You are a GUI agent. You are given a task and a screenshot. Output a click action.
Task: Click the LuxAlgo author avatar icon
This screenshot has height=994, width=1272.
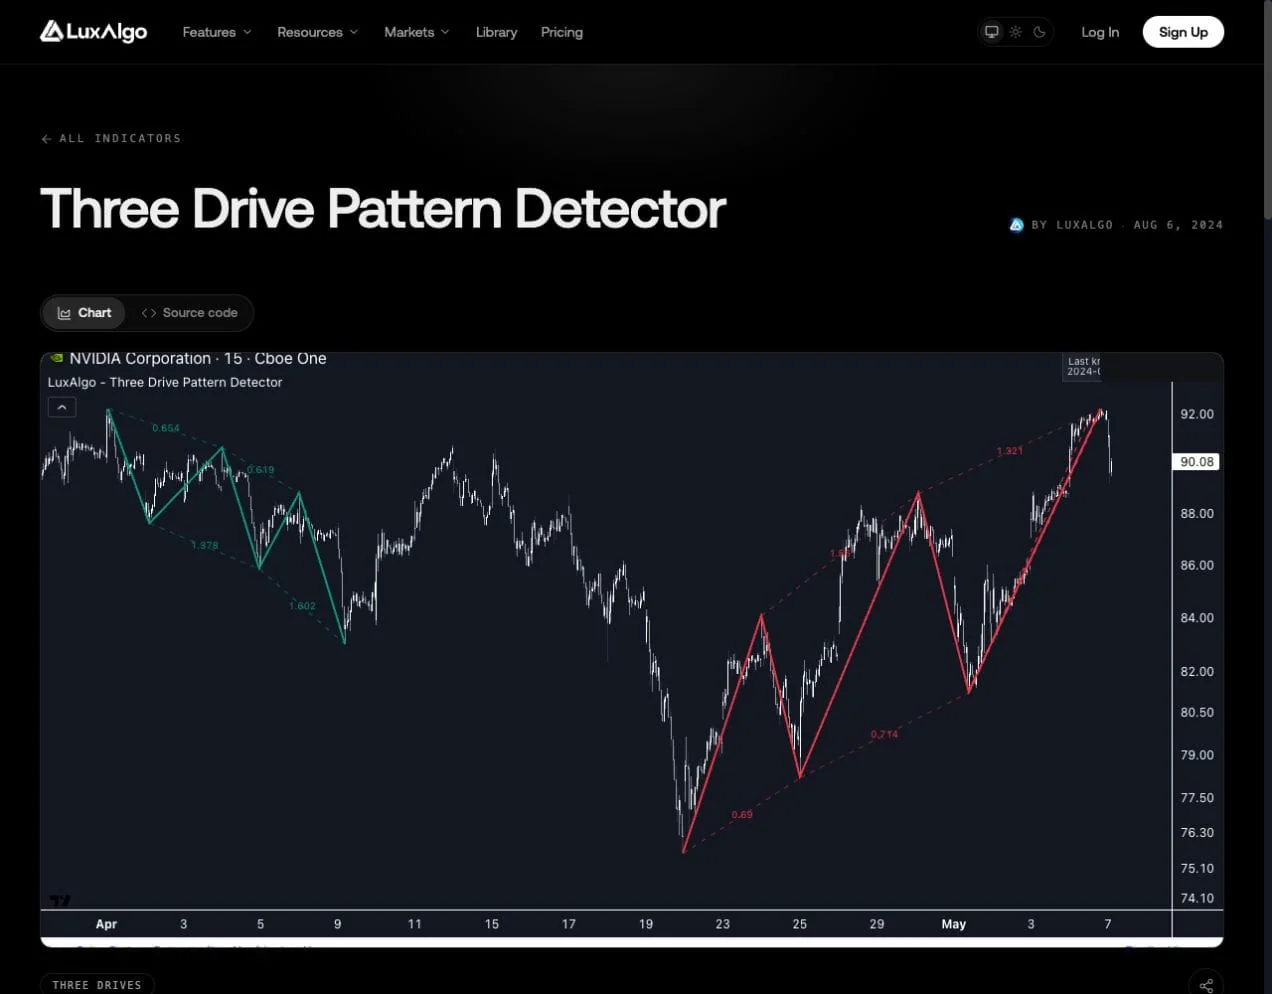1016,225
